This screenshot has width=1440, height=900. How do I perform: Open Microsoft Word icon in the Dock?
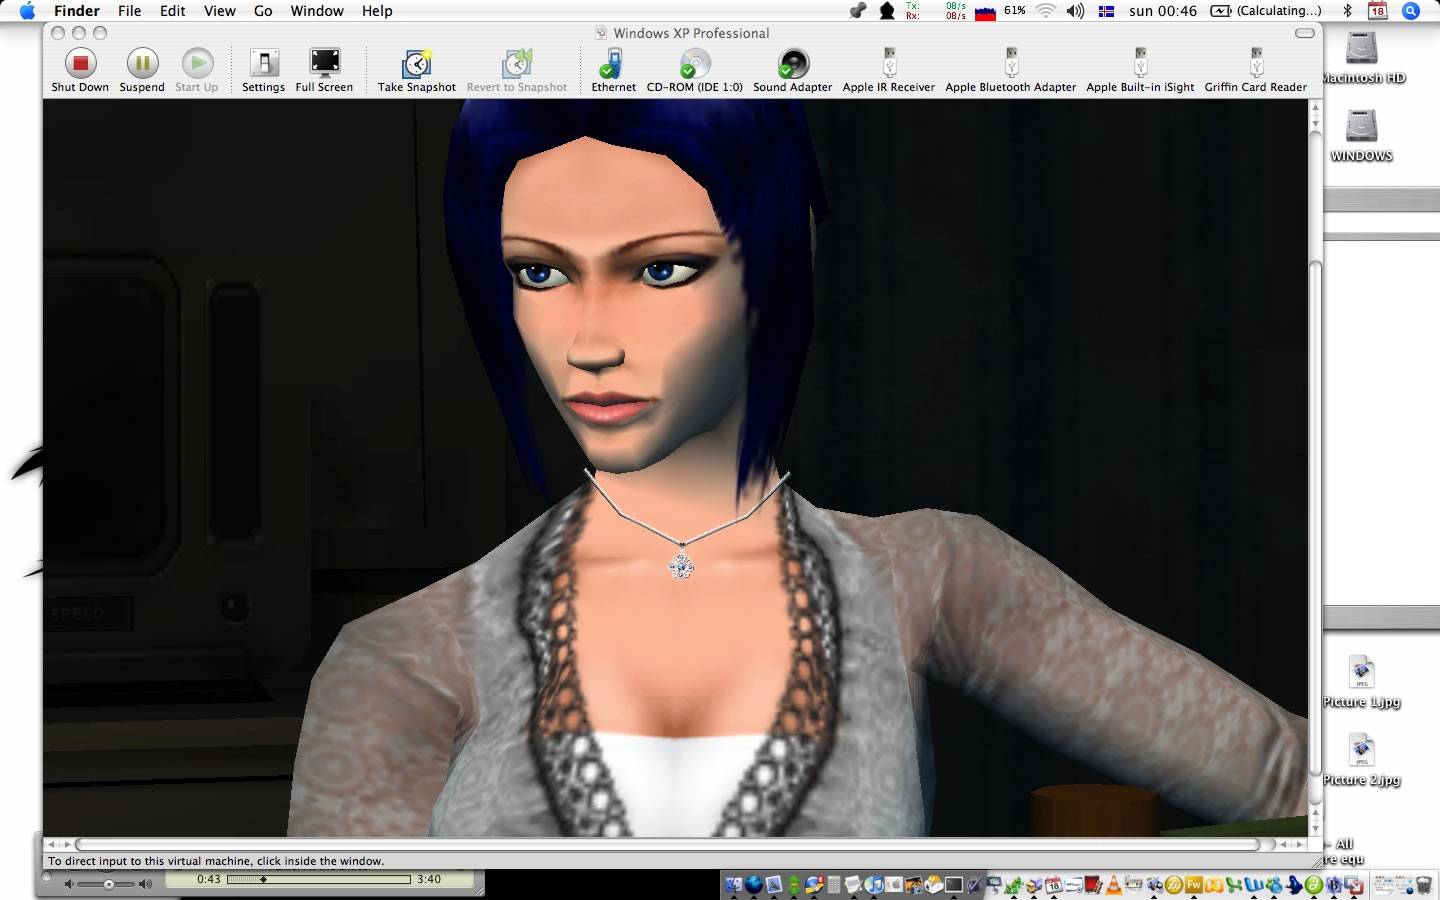pos(1254,885)
